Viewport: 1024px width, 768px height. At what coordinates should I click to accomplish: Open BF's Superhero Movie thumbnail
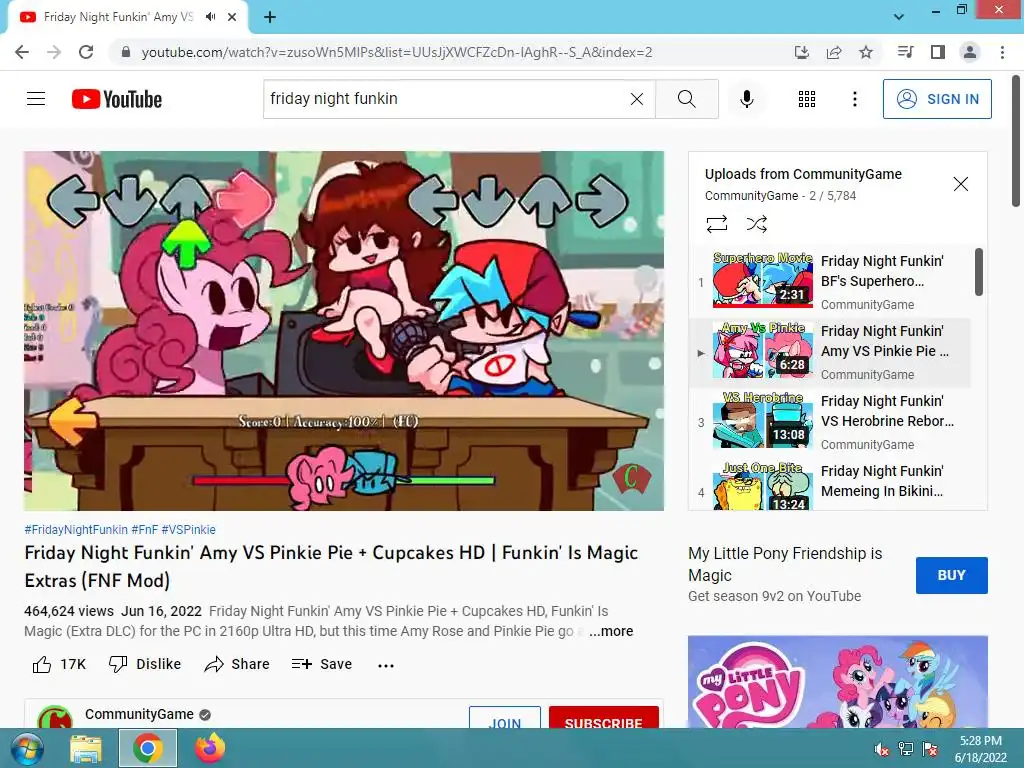click(763, 280)
